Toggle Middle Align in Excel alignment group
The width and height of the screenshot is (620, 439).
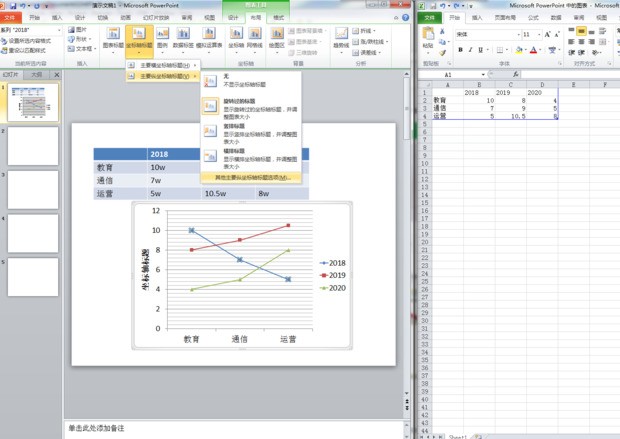point(581,31)
